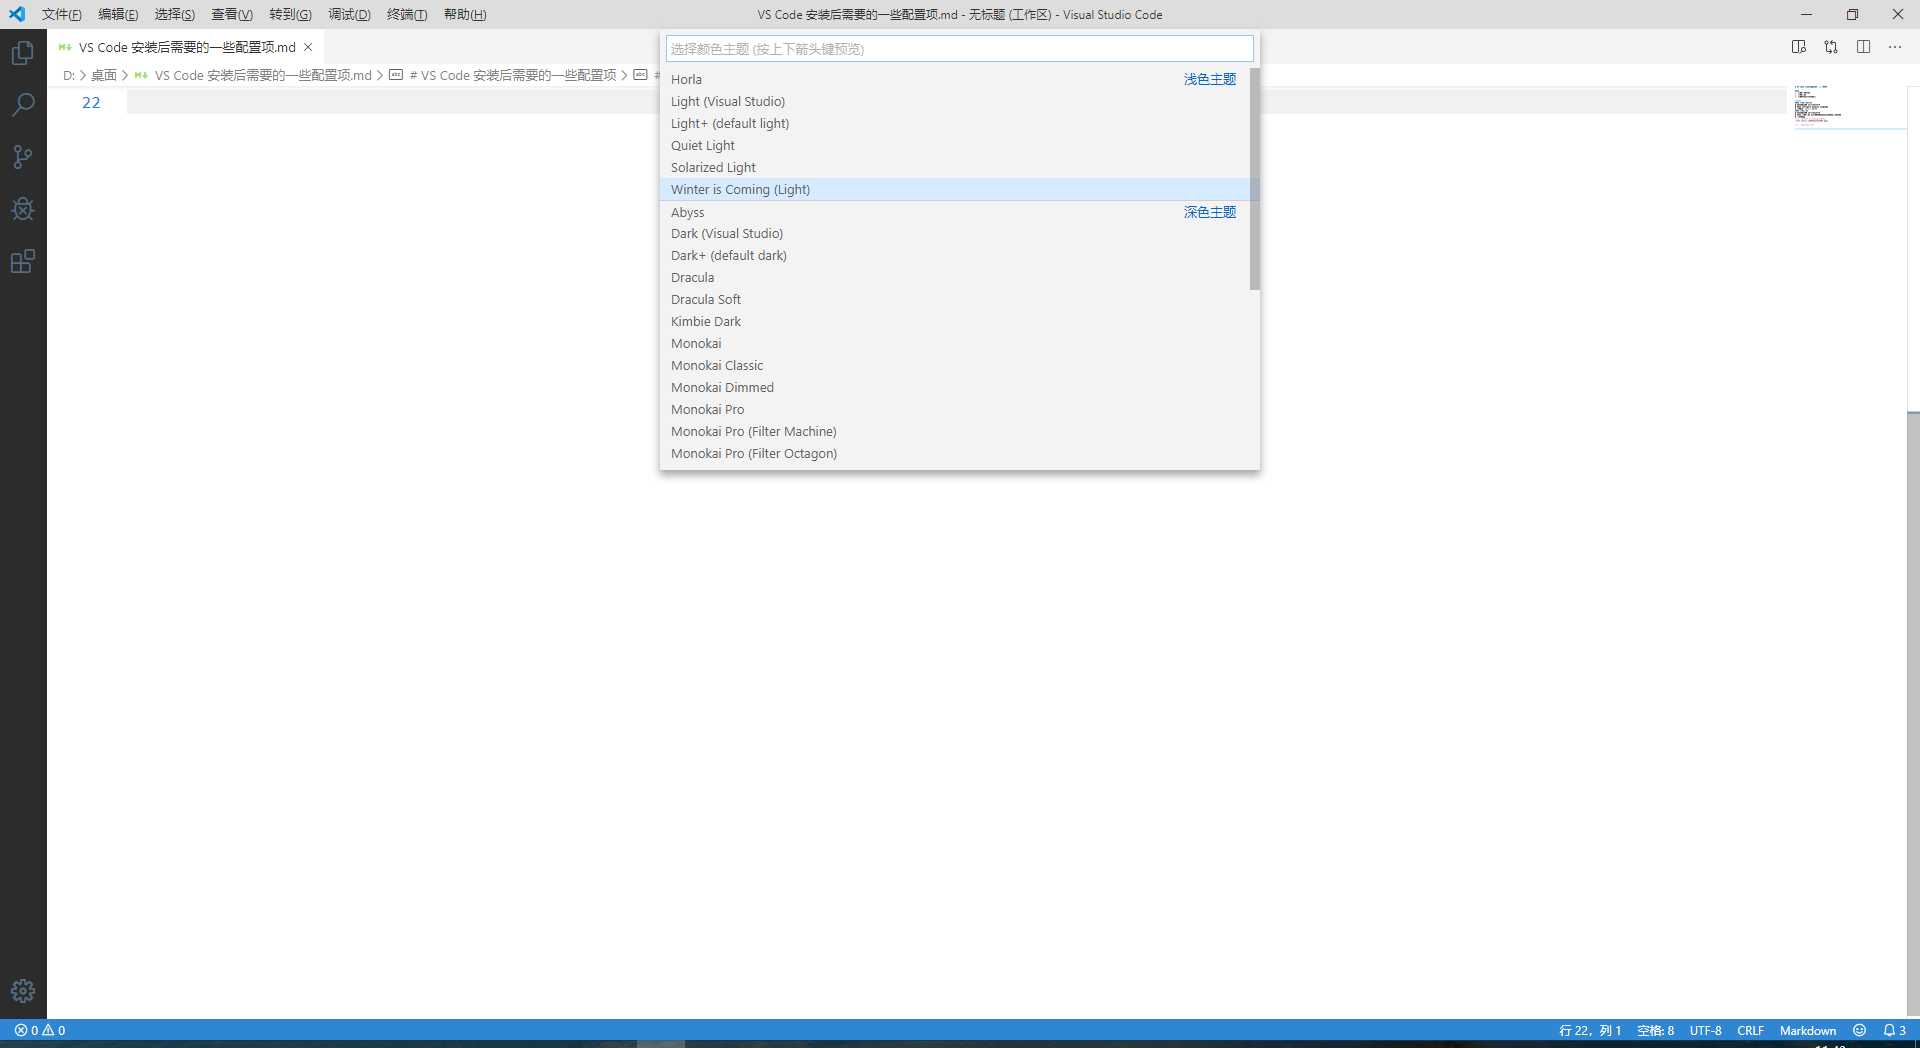The height and width of the screenshot is (1048, 1920).
Task: Change encoding via UTF-8 status item
Action: [1705, 1030]
